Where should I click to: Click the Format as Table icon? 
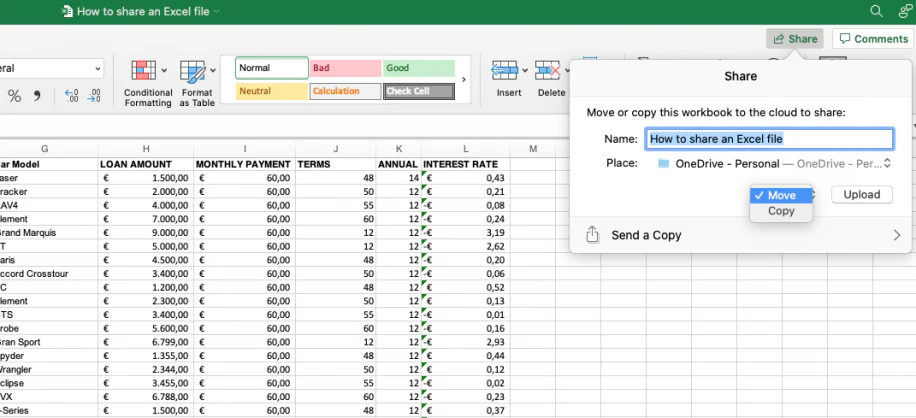pos(192,71)
